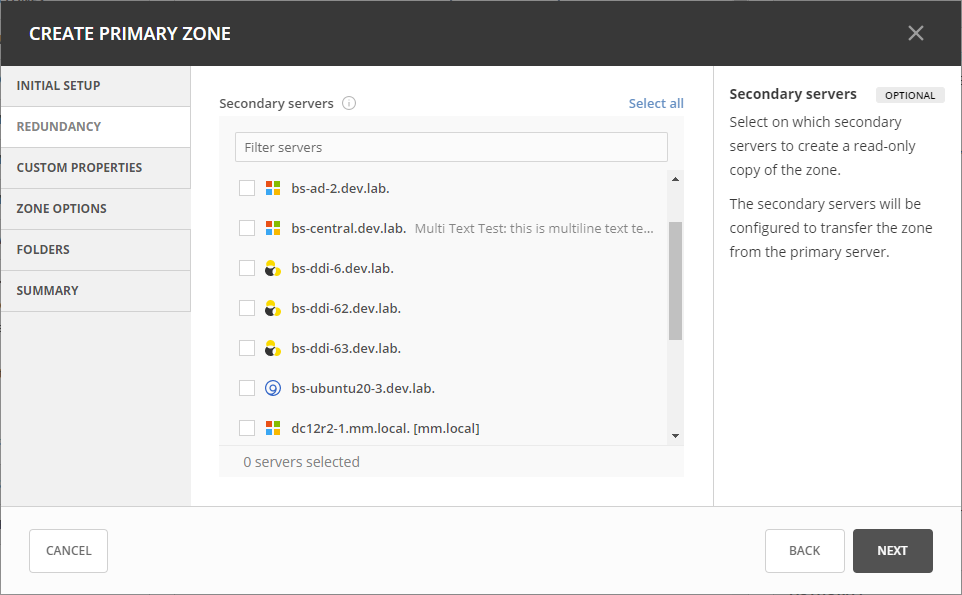The width and height of the screenshot is (962, 595).
Task: Click the info icon next to Secondary servers
Action: pos(349,103)
